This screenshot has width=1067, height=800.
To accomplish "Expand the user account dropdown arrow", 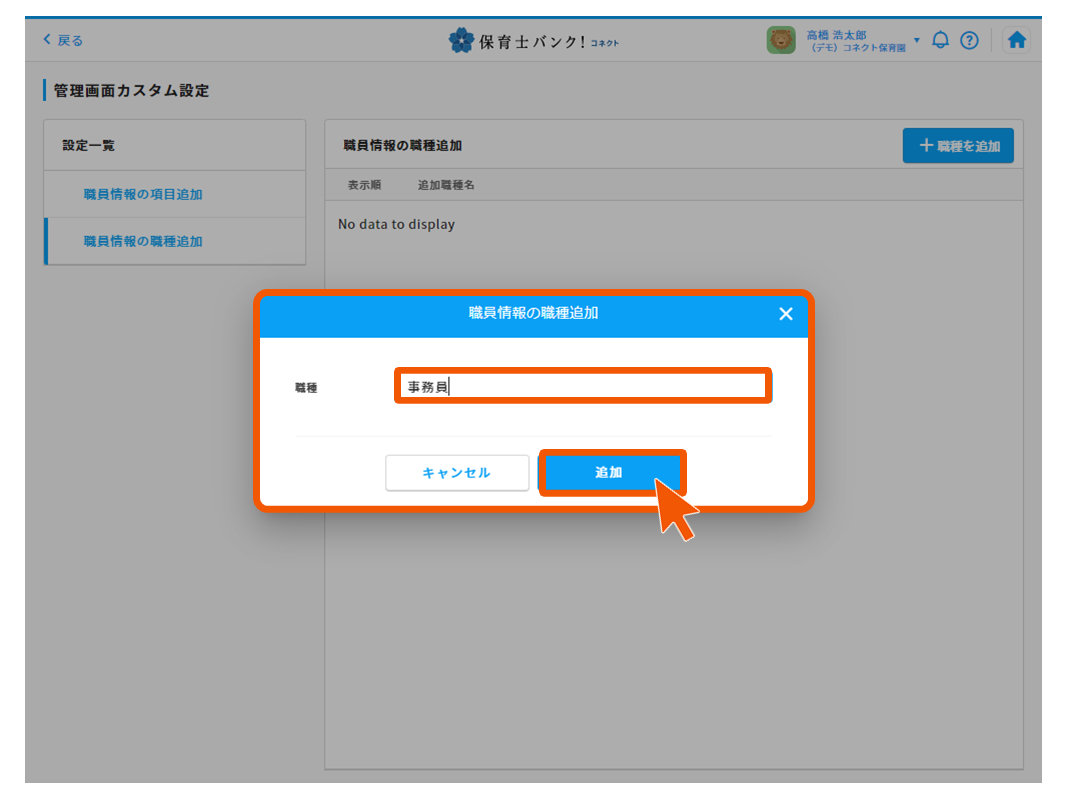I will click(x=917, y=40).
